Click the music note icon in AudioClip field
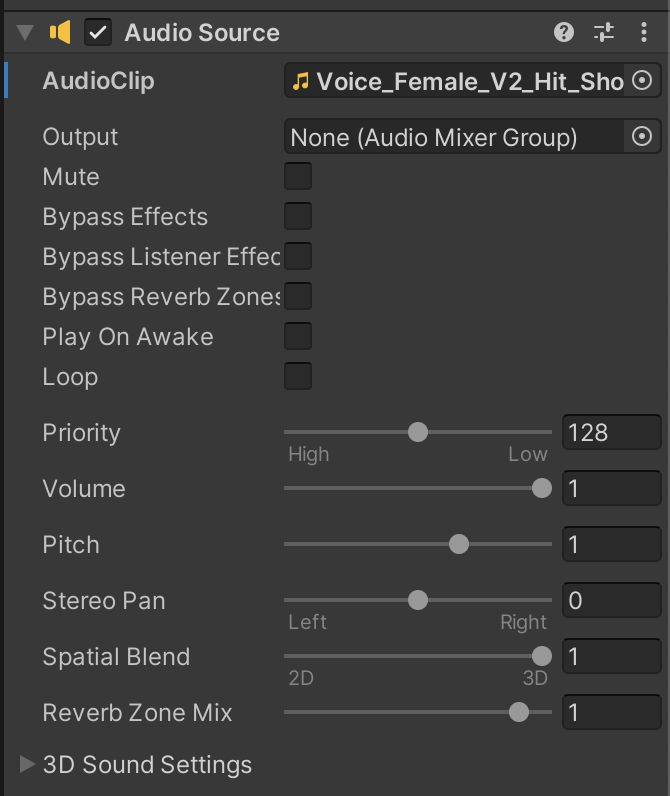The image size is (670, 796). click(300, 81)
